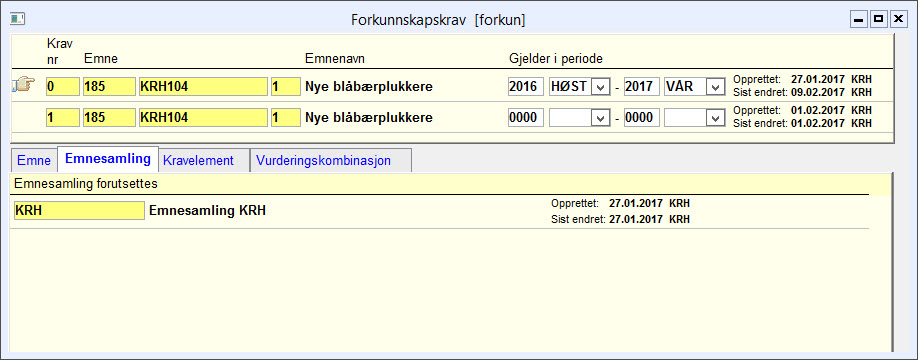Click the institution field 185 in row 0
This screenshot has width=918, height=360.
click(x=109, y=87)
